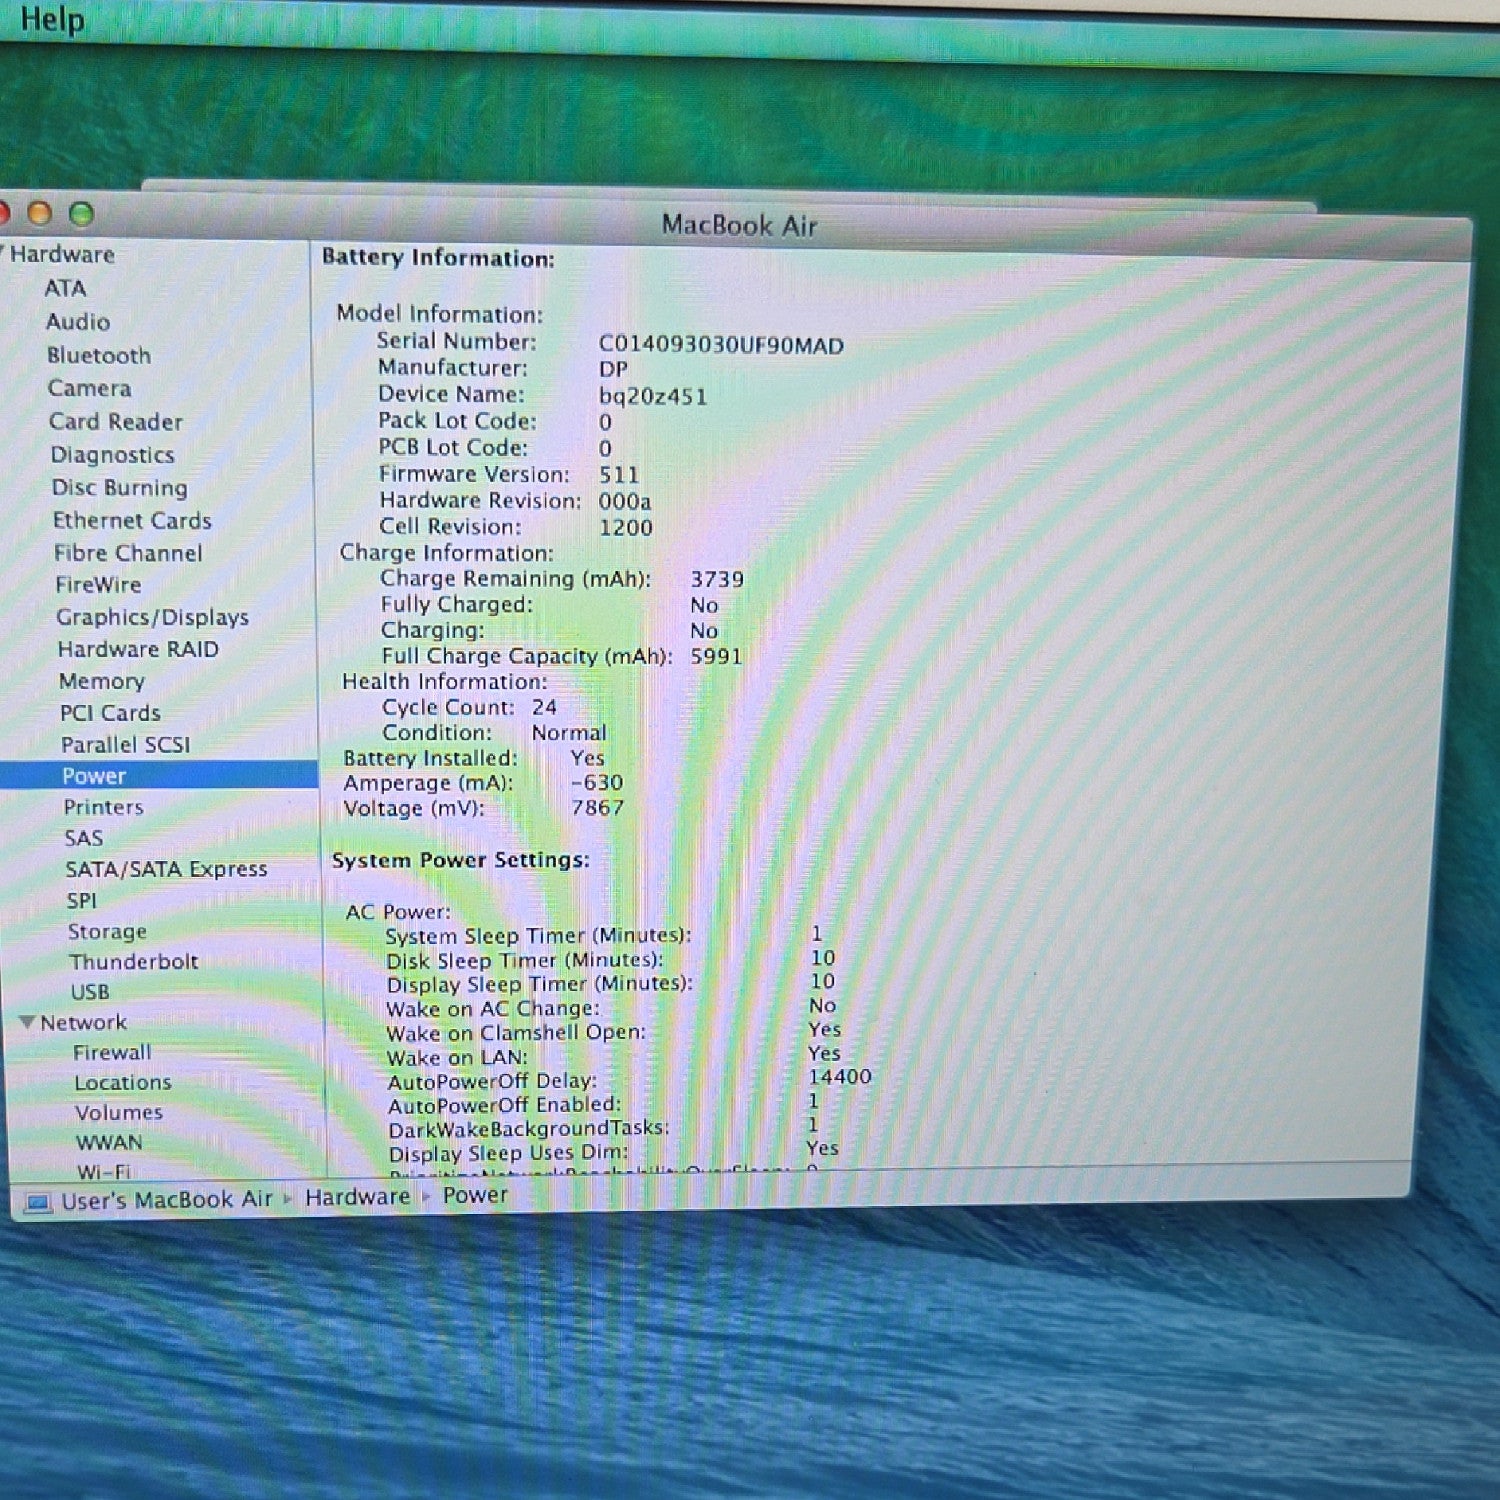This screenshot has width=1500, height=1500.
Task: Click the Firmware Version value 511
Action: [x=619, y=475]
